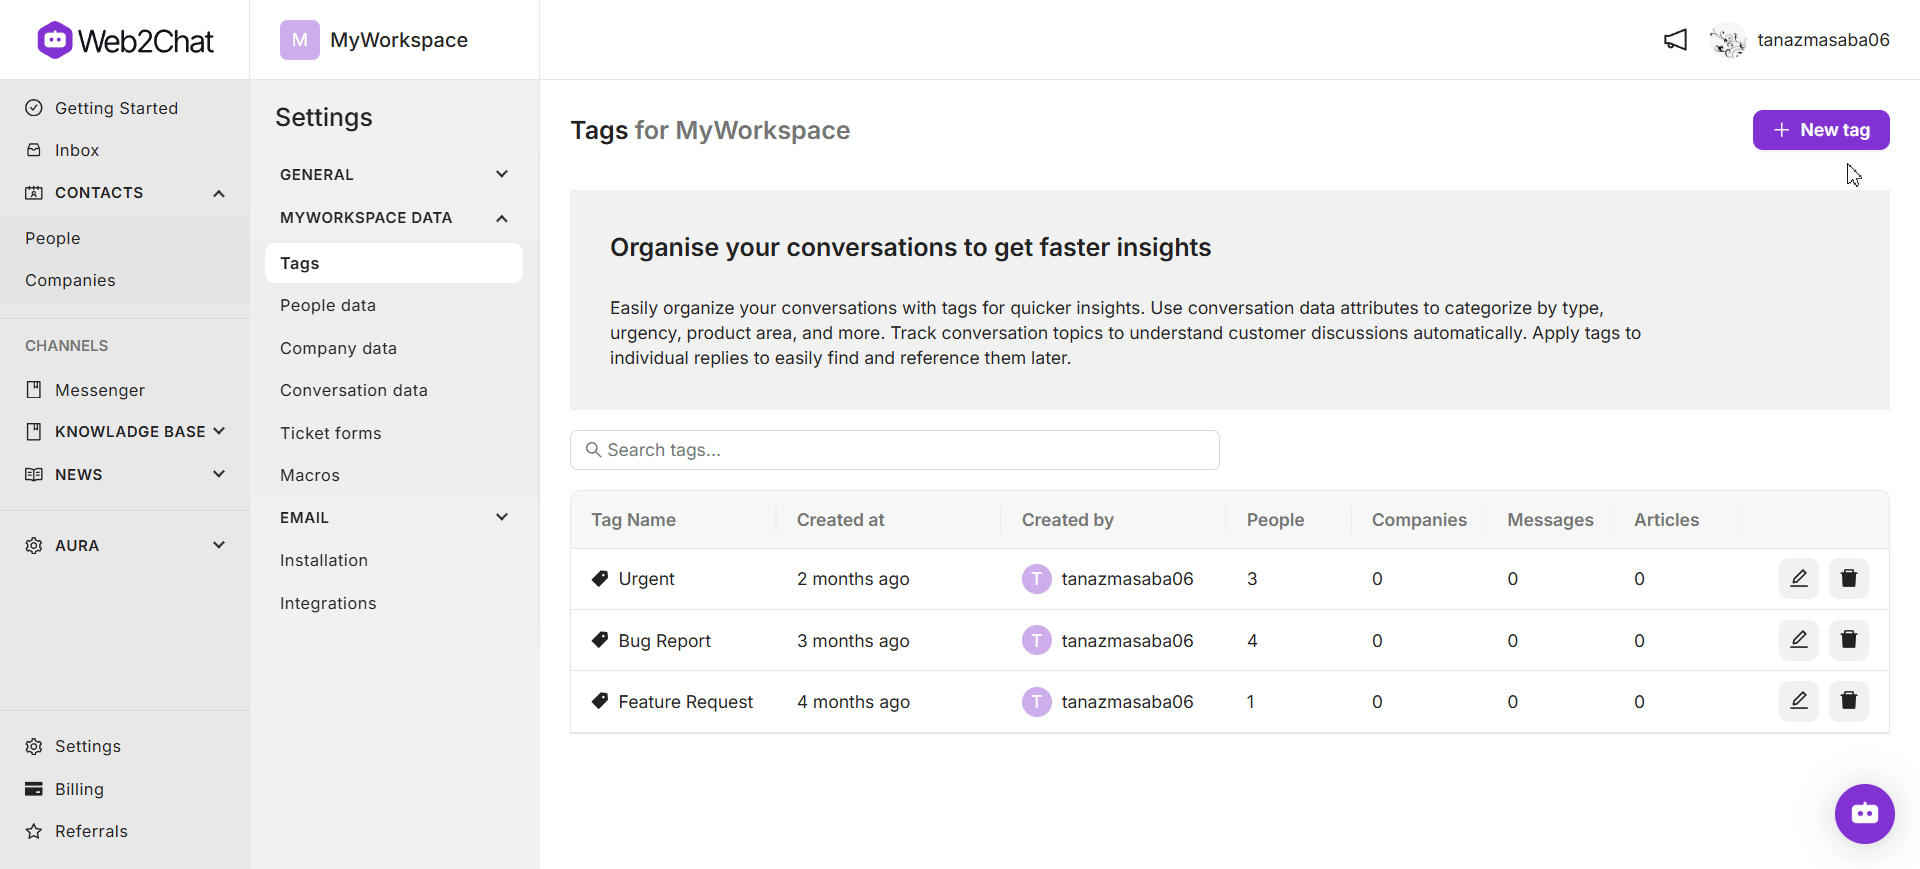Edit the Bug Report tag

[1798, 640]
